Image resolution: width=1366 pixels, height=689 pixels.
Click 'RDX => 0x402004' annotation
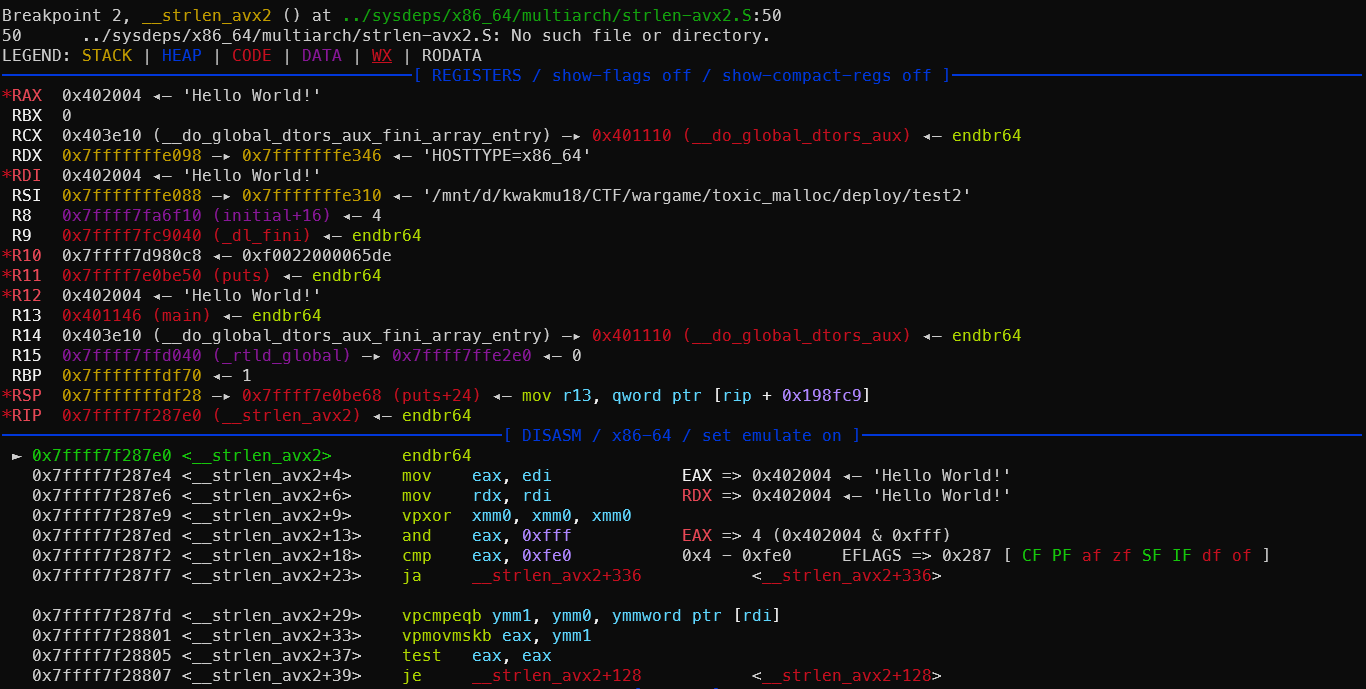756,495
